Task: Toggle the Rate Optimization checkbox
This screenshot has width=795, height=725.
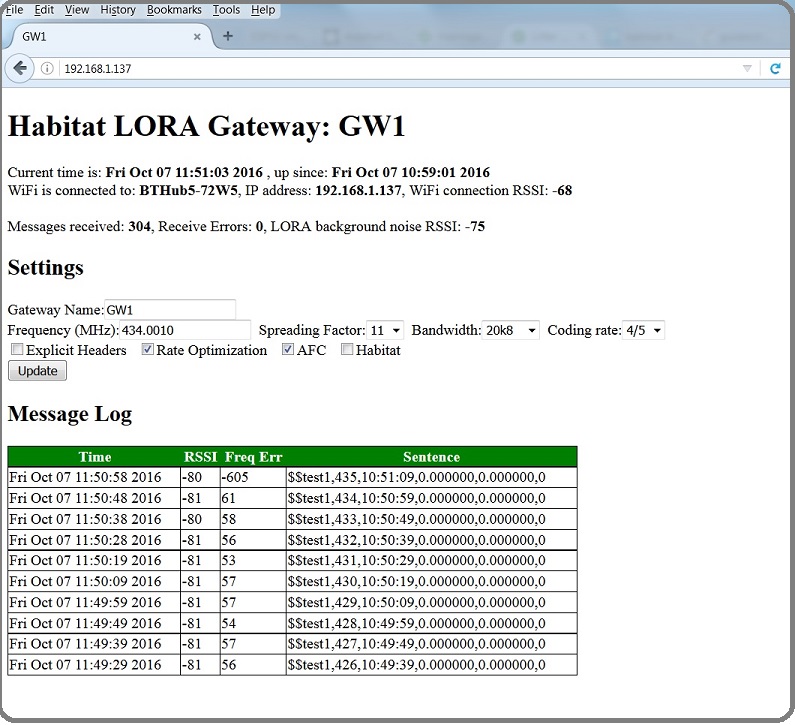Action: click(148, 350)
